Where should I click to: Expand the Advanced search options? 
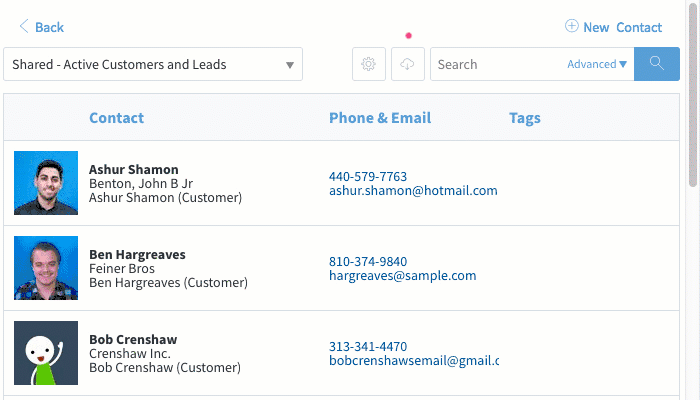pos(597,64)
